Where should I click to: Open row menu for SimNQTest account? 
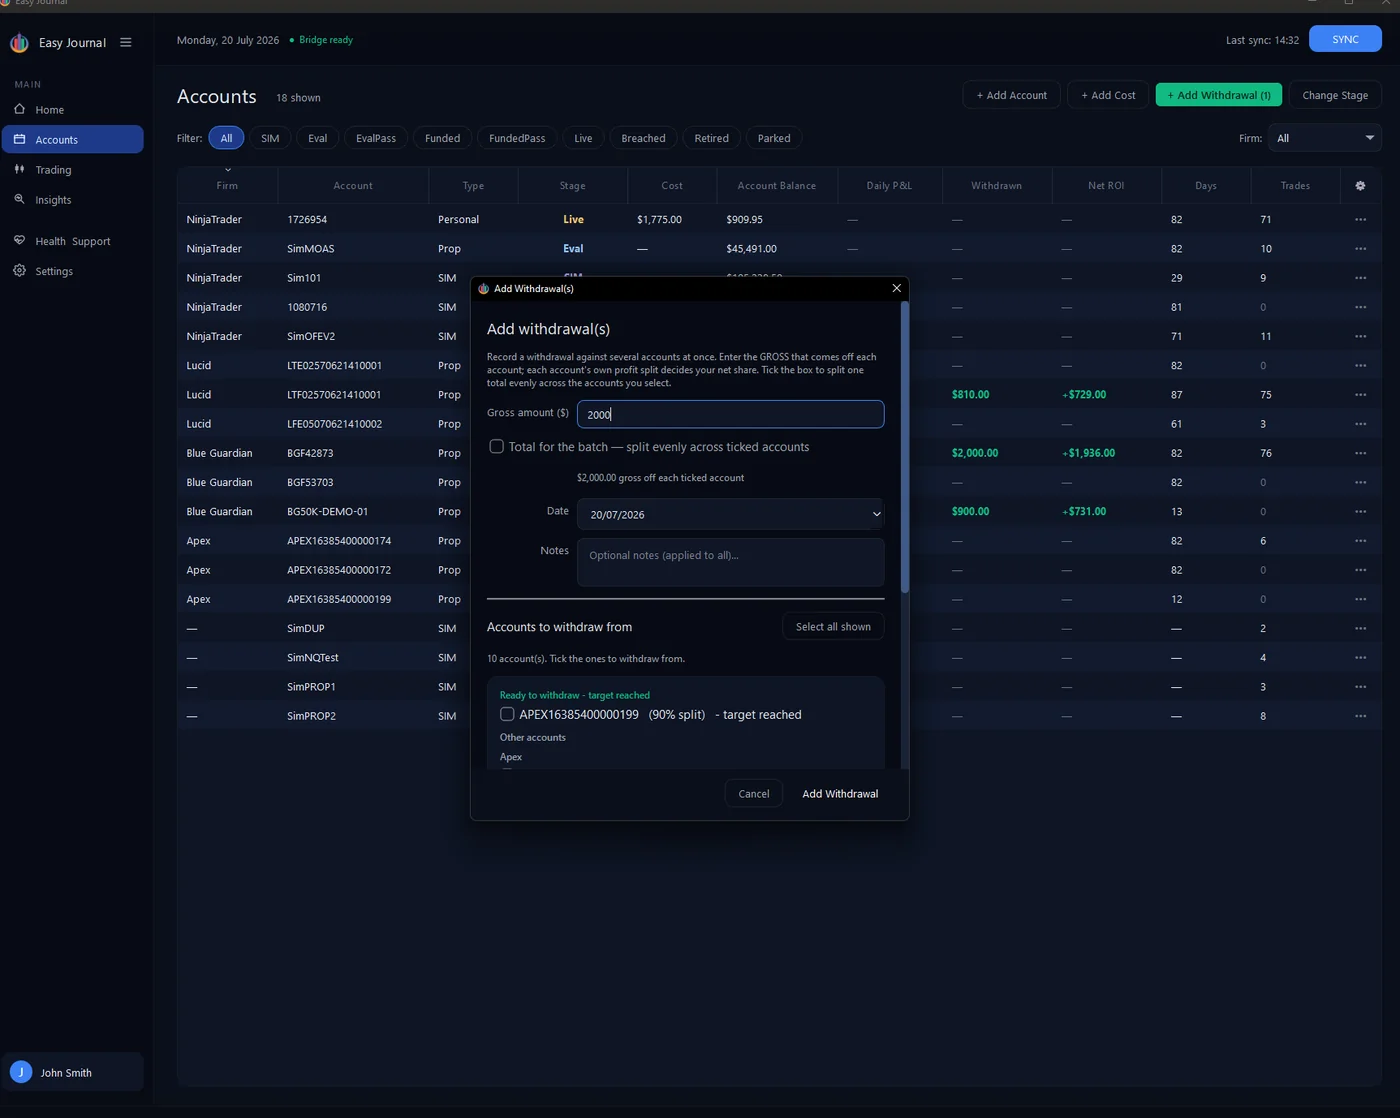[x=1360, y=658]
